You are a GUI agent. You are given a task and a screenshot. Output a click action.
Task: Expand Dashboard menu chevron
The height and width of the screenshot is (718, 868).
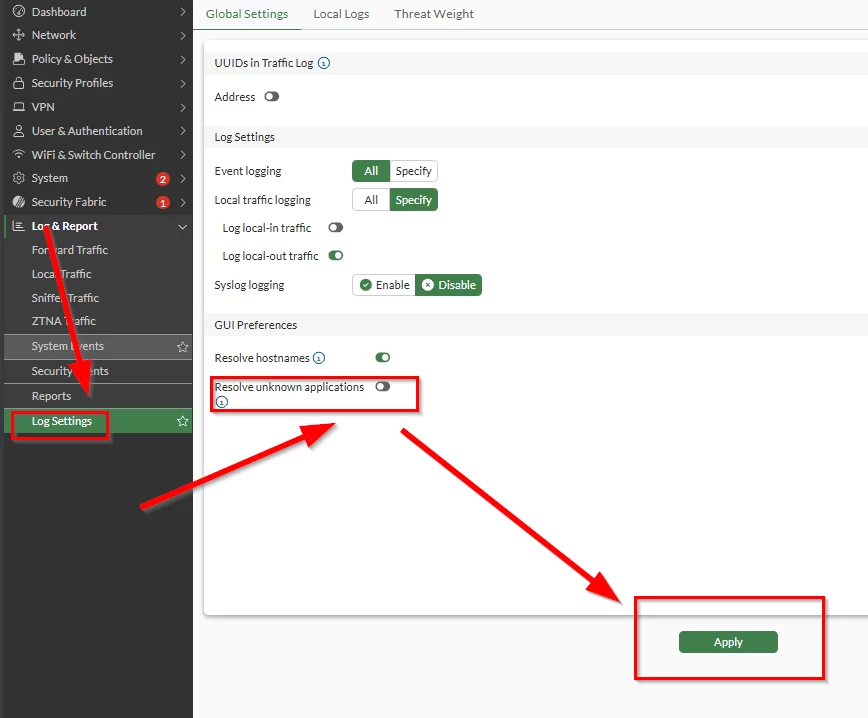pos(183,12)
